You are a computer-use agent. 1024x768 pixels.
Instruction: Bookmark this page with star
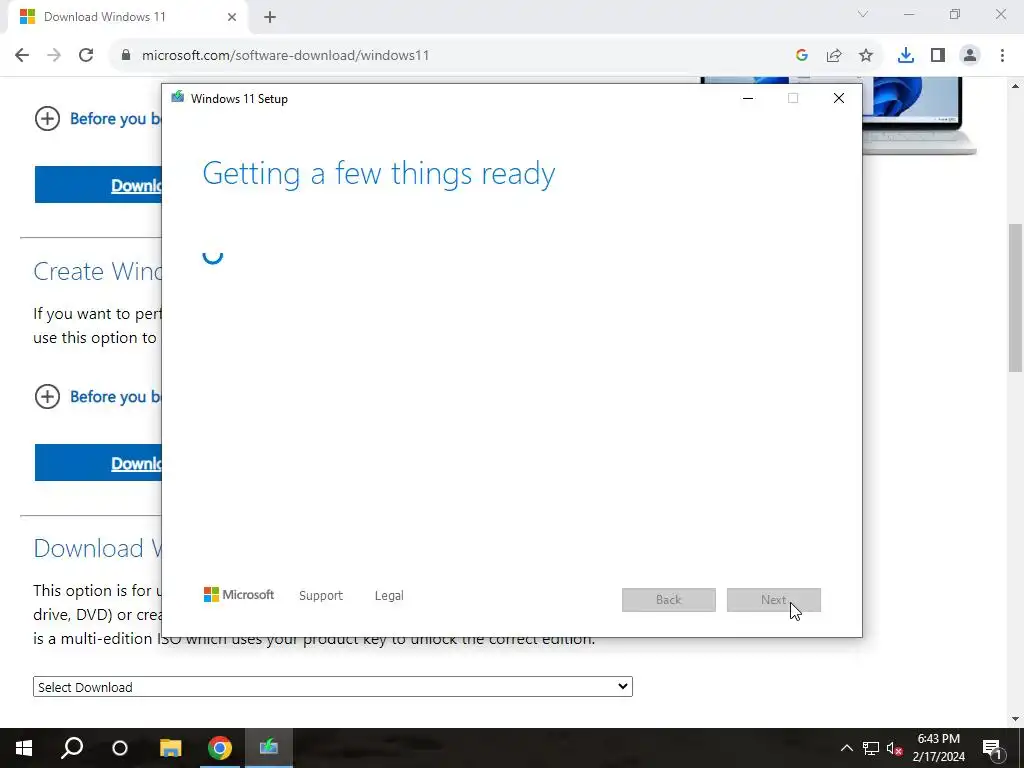click(x=866, y=56)
